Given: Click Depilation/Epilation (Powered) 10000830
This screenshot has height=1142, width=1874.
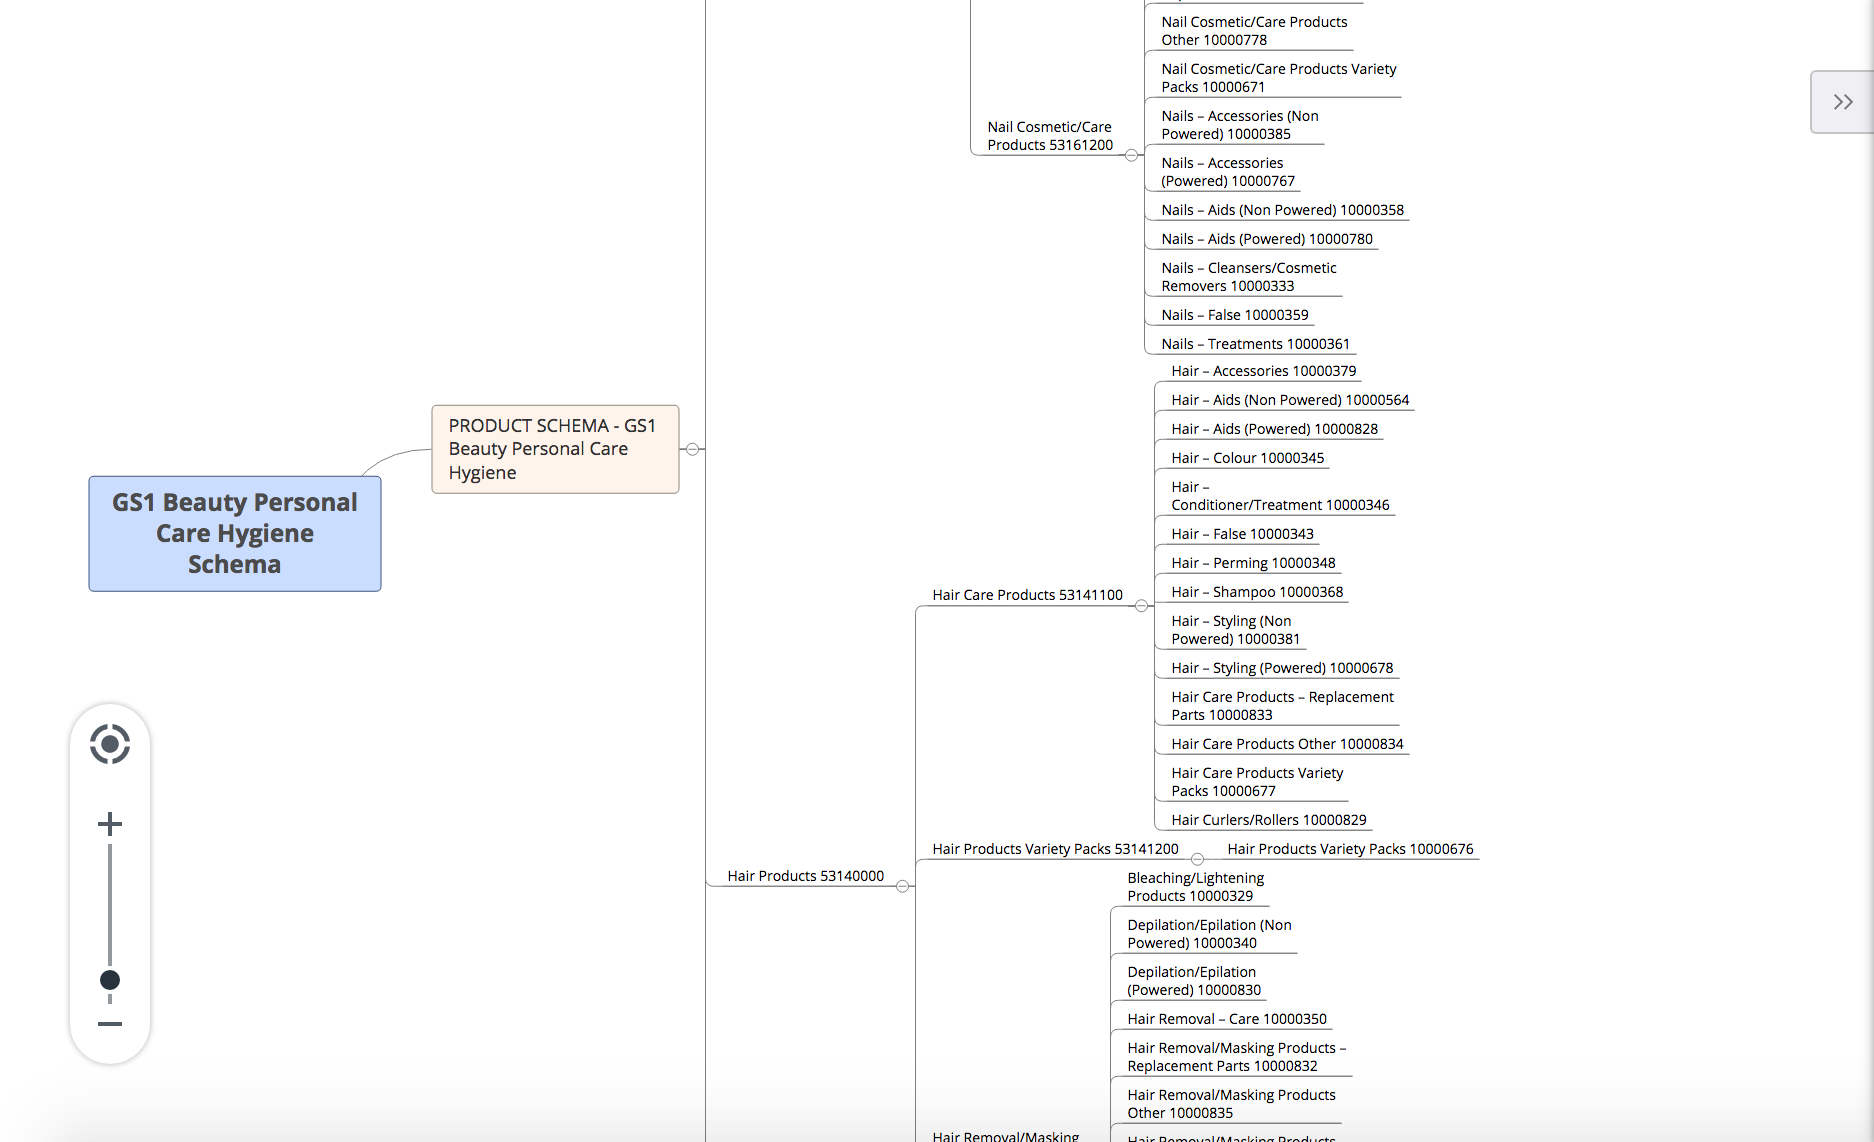Looking at the screenshot, I should [1194, 981].
